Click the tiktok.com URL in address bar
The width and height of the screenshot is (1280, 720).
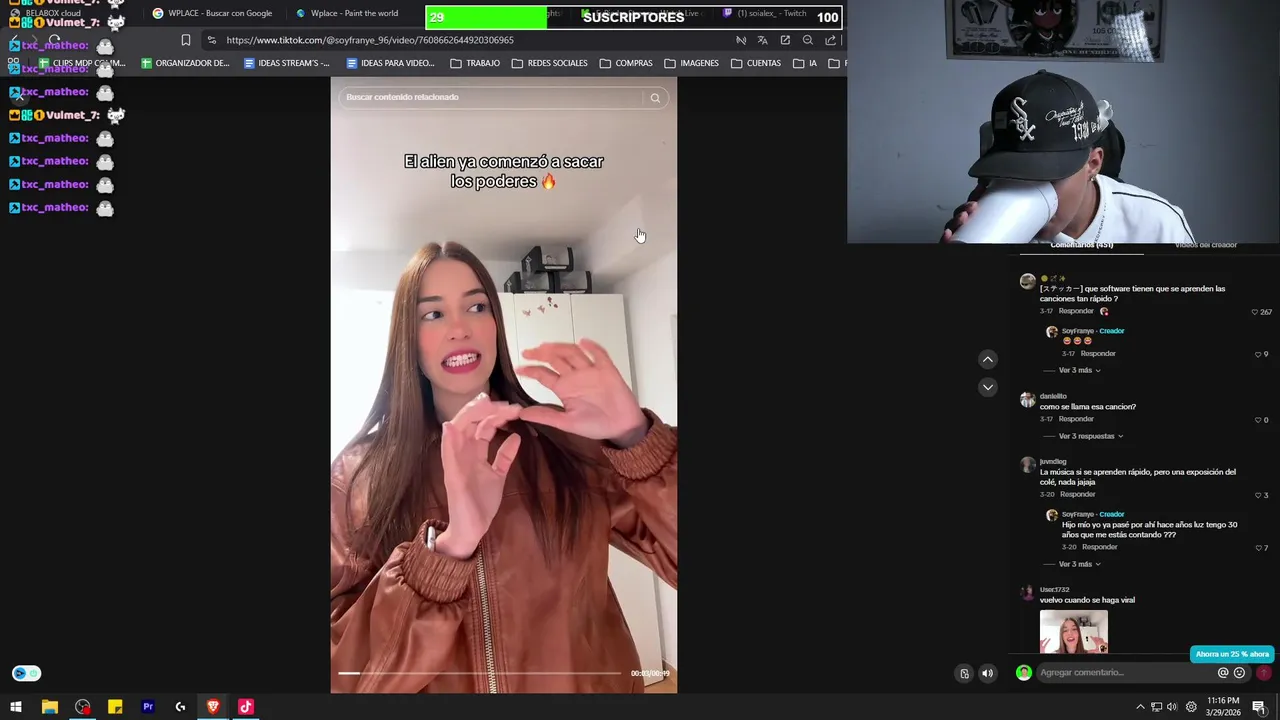pos(370,40)
